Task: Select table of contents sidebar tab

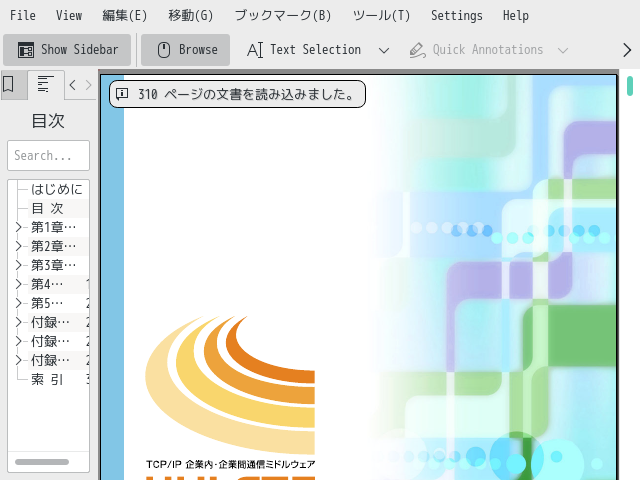Action: pos(46,84)
